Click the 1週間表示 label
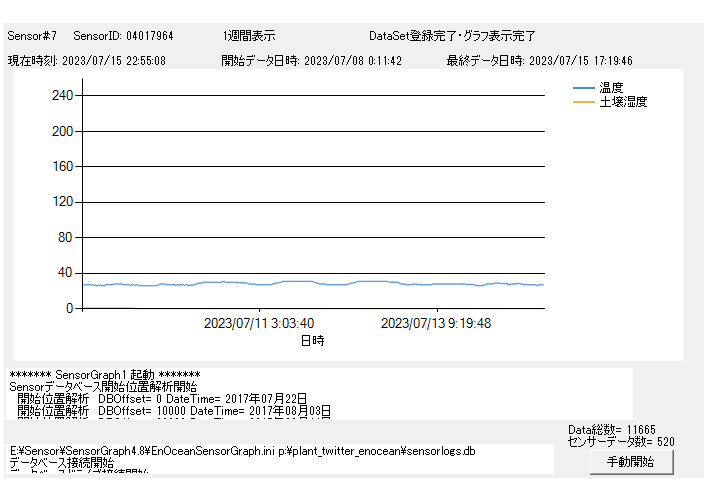This screenshot has width=708, height=482. (249, 36)
